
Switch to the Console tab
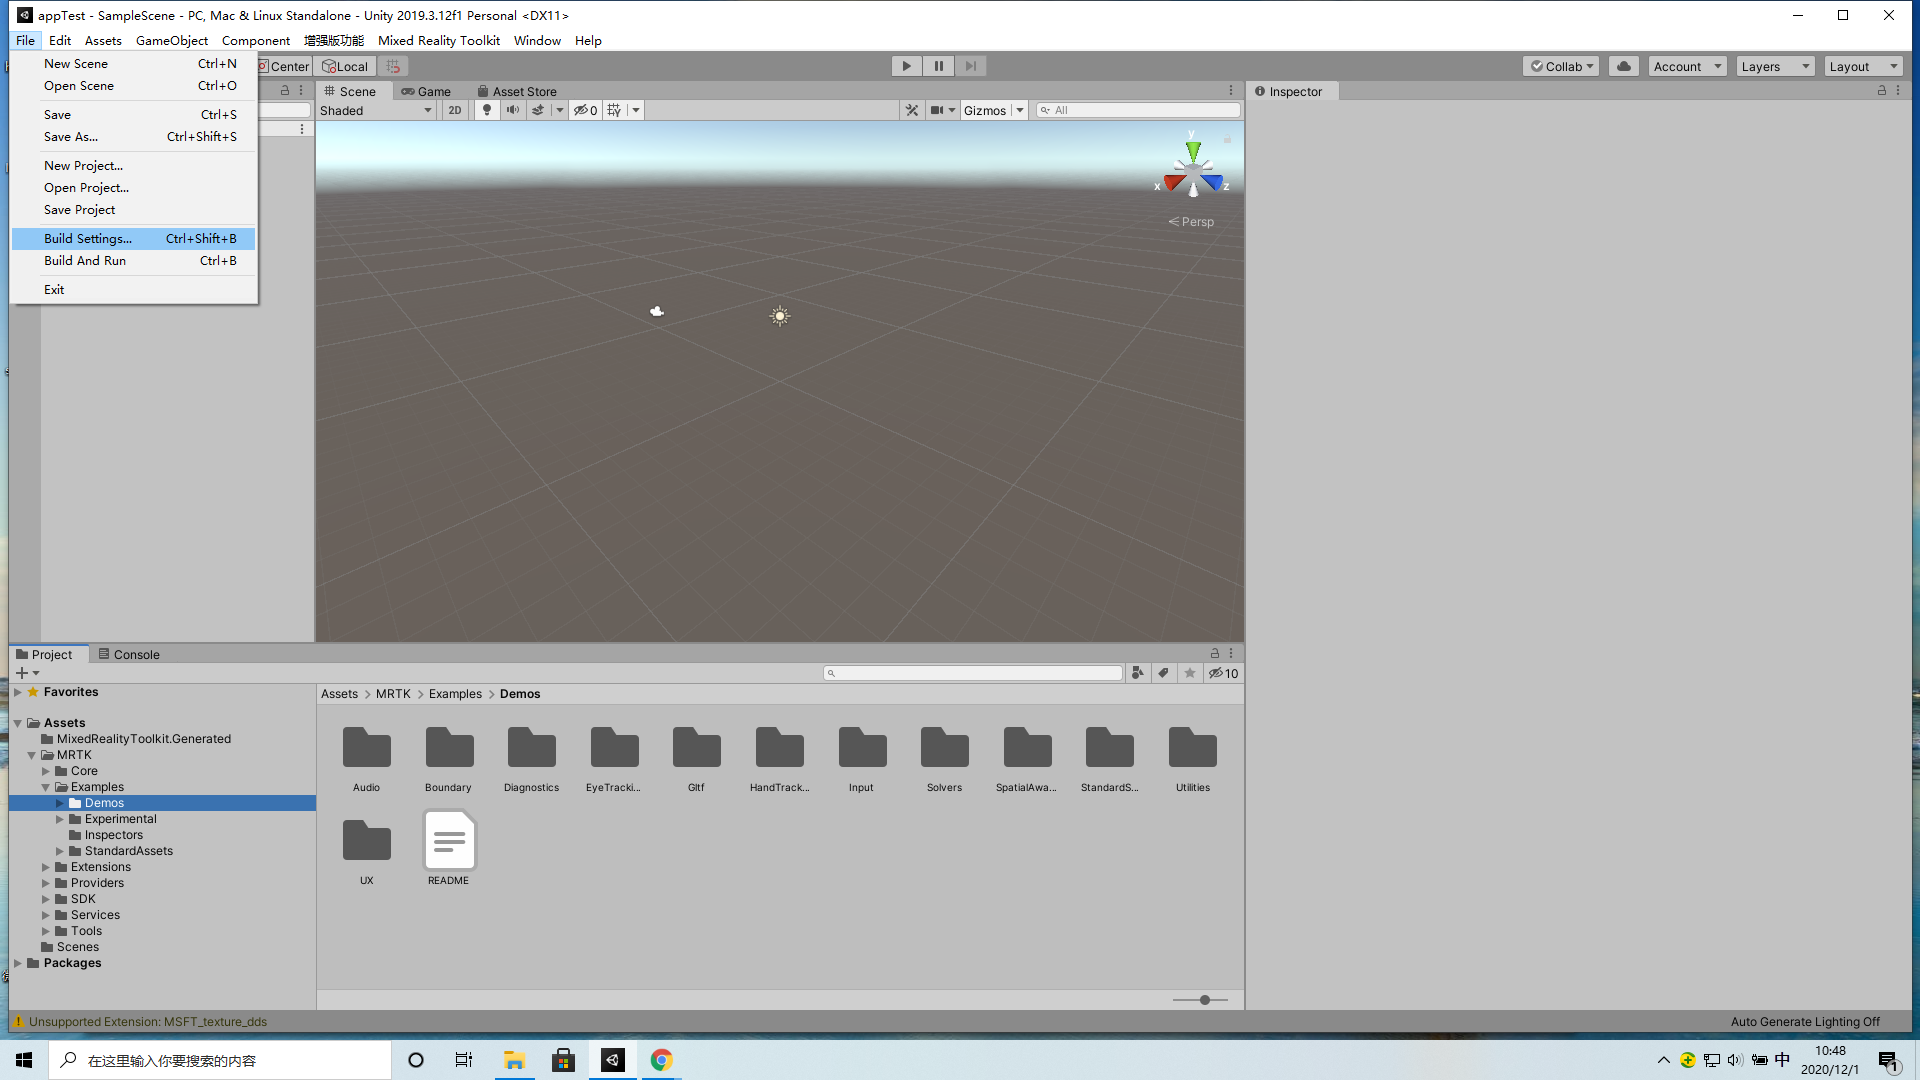pos(135,654)
